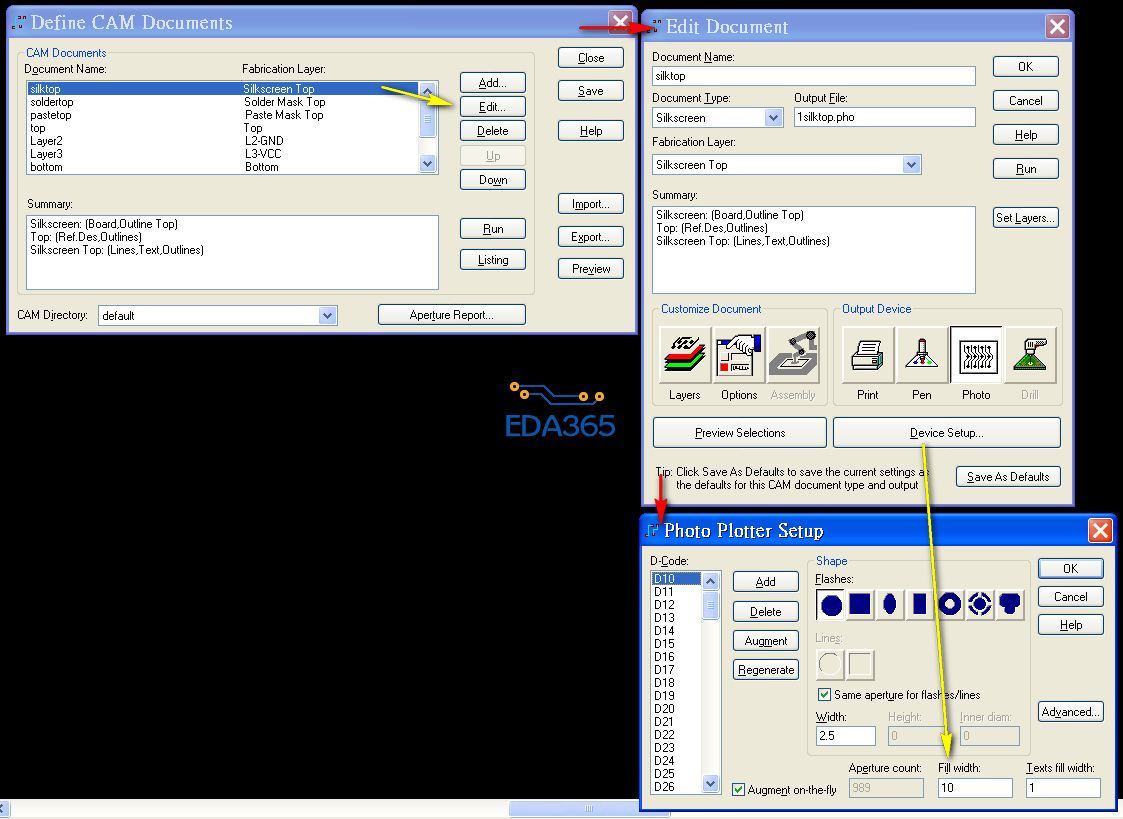Open the Fabrication Layer dropdown

(x=911, y=165)
